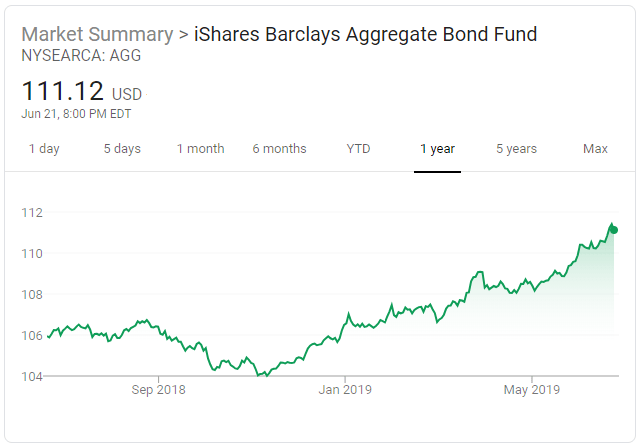Select the YTD tab
The image size is (641, 446).
[x=358, y=148]
